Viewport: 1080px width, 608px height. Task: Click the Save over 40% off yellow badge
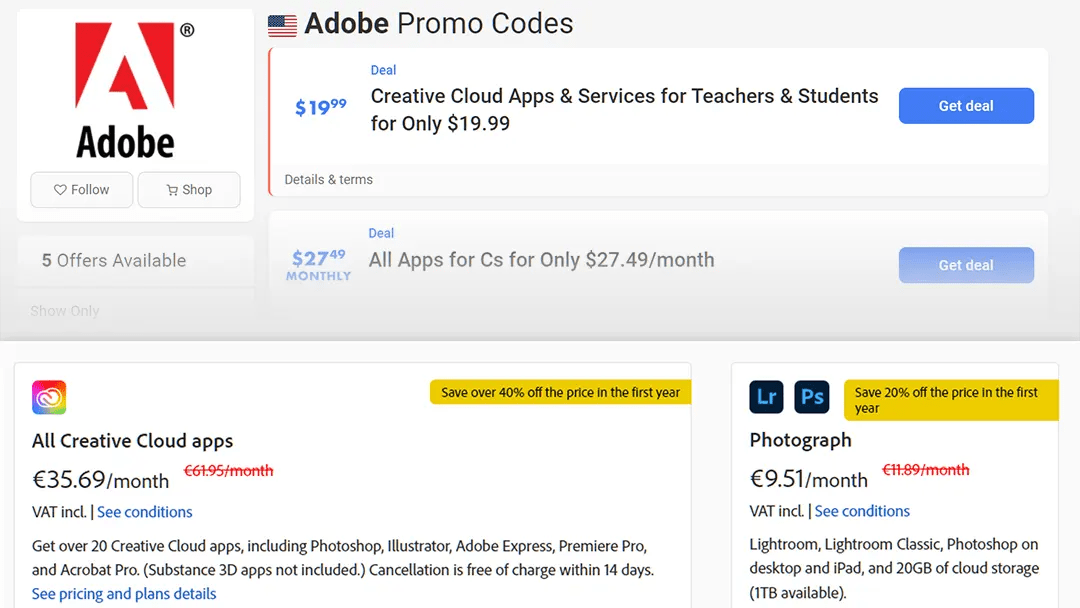(560, 392)
